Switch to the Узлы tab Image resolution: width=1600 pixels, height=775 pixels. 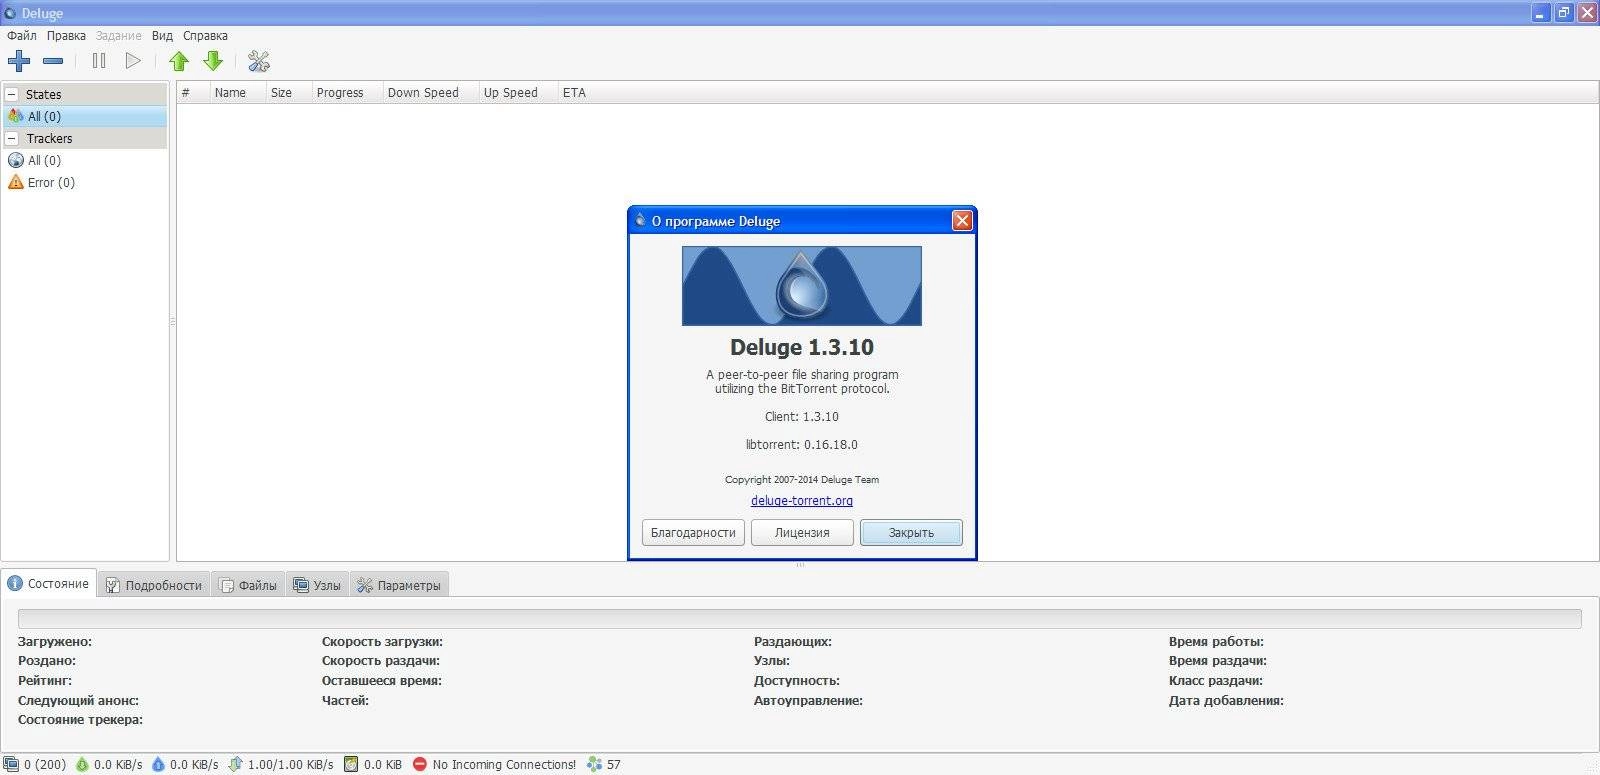[x=317, y=585]
